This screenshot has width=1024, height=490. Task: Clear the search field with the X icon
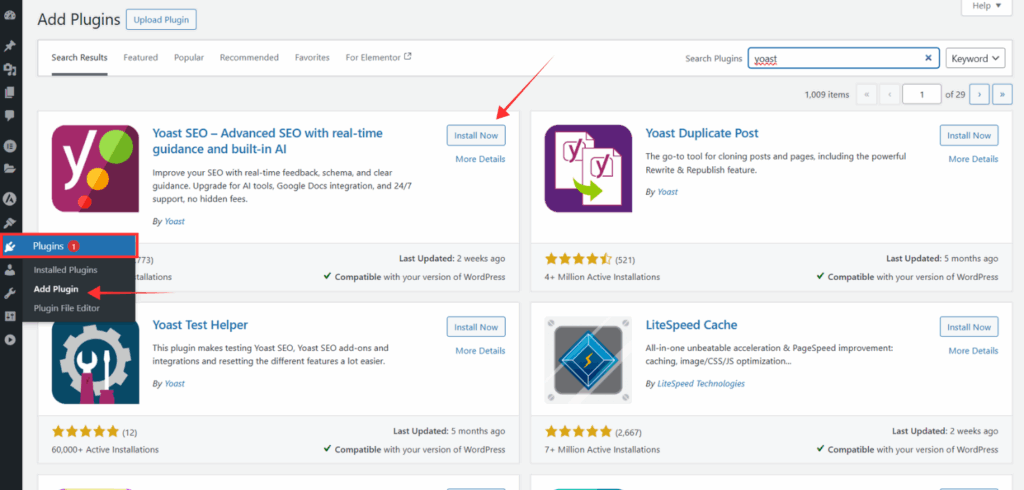(928, 58)
